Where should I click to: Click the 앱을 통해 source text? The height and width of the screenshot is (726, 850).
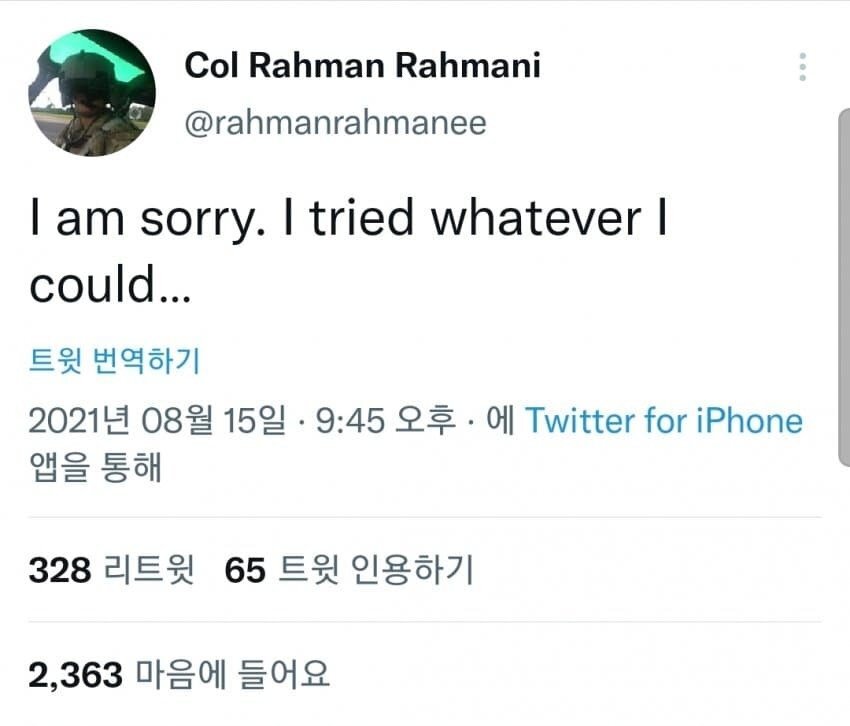(96, 467)
